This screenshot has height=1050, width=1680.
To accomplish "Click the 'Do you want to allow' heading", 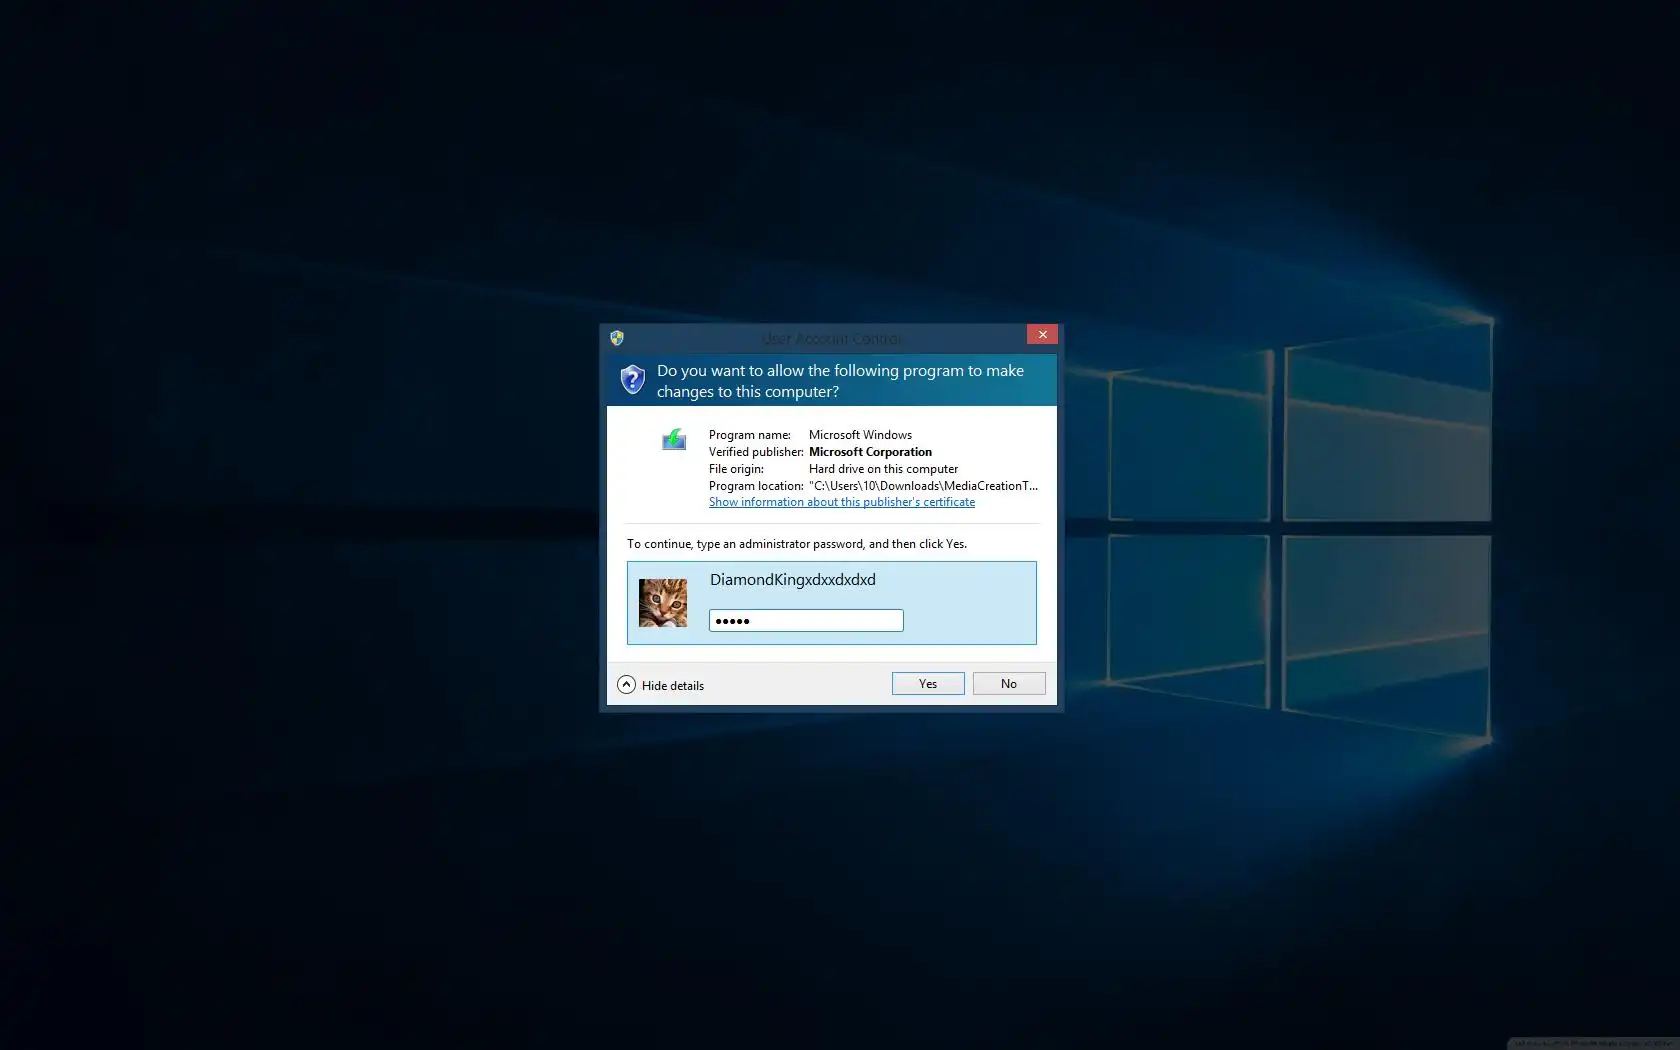I will [840, 381].
